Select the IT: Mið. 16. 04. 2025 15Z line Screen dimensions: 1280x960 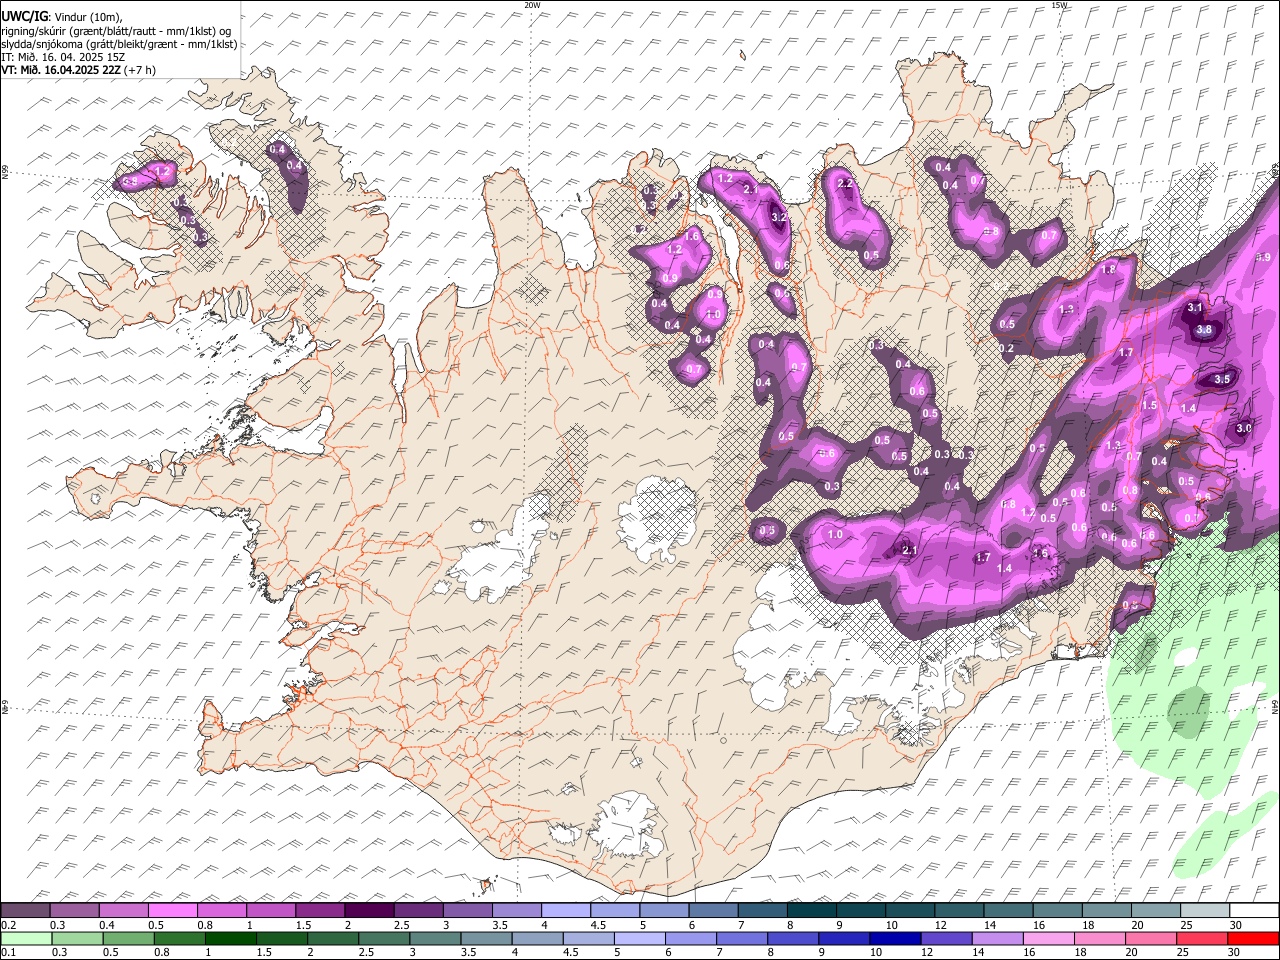[x=63, y=57]
